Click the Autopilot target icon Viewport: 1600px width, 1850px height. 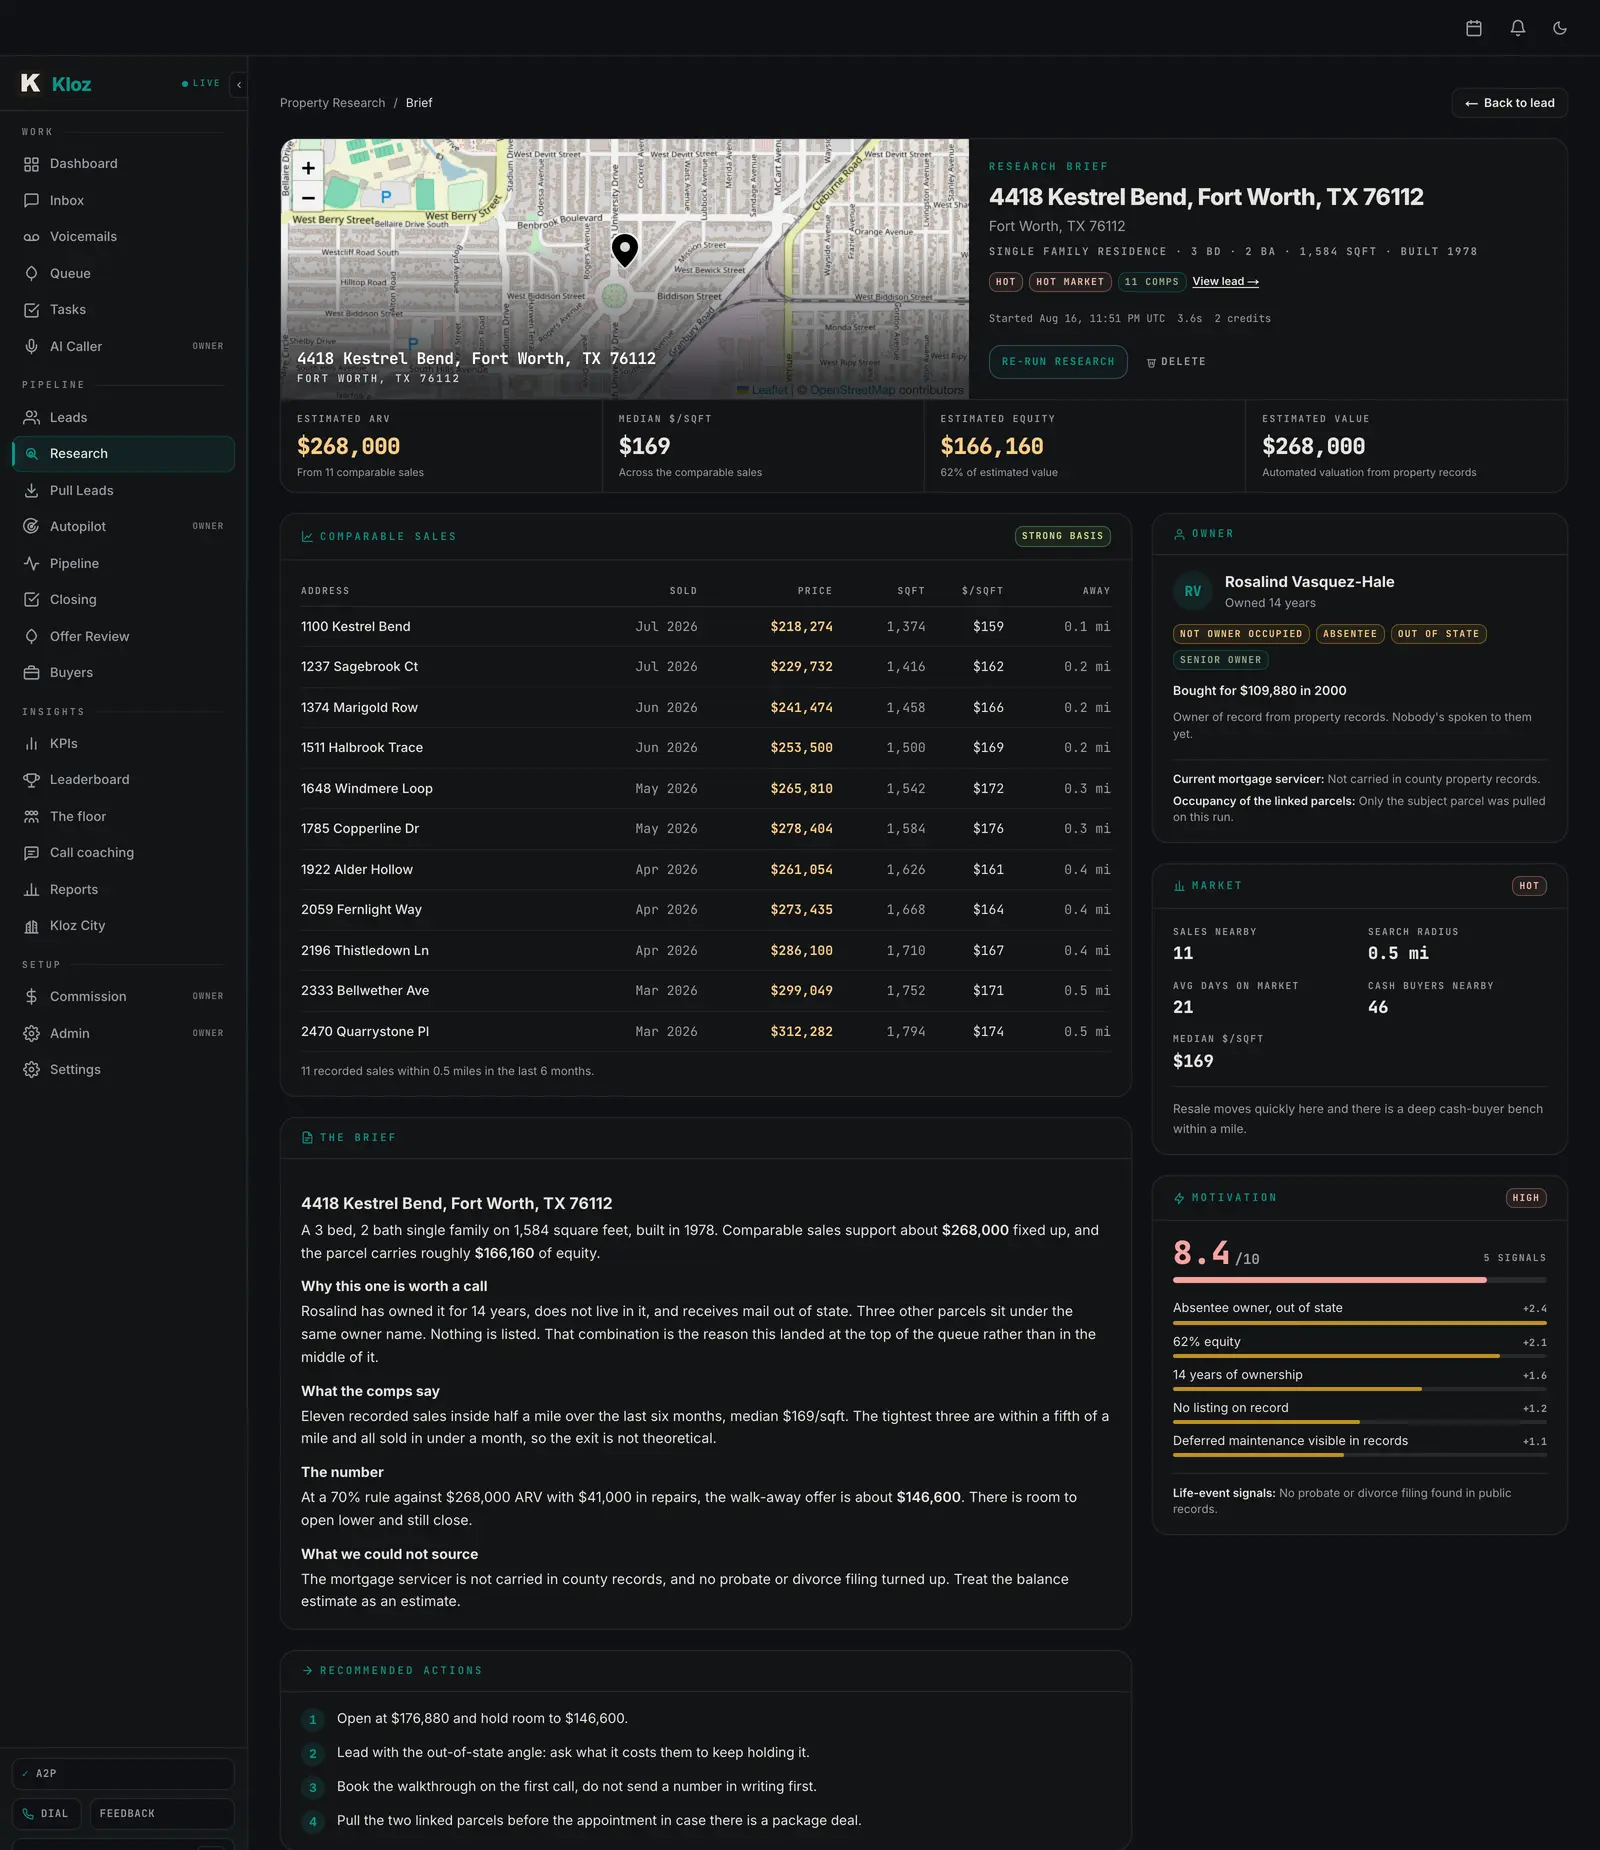pyautogui.click(x=31, y=526)
